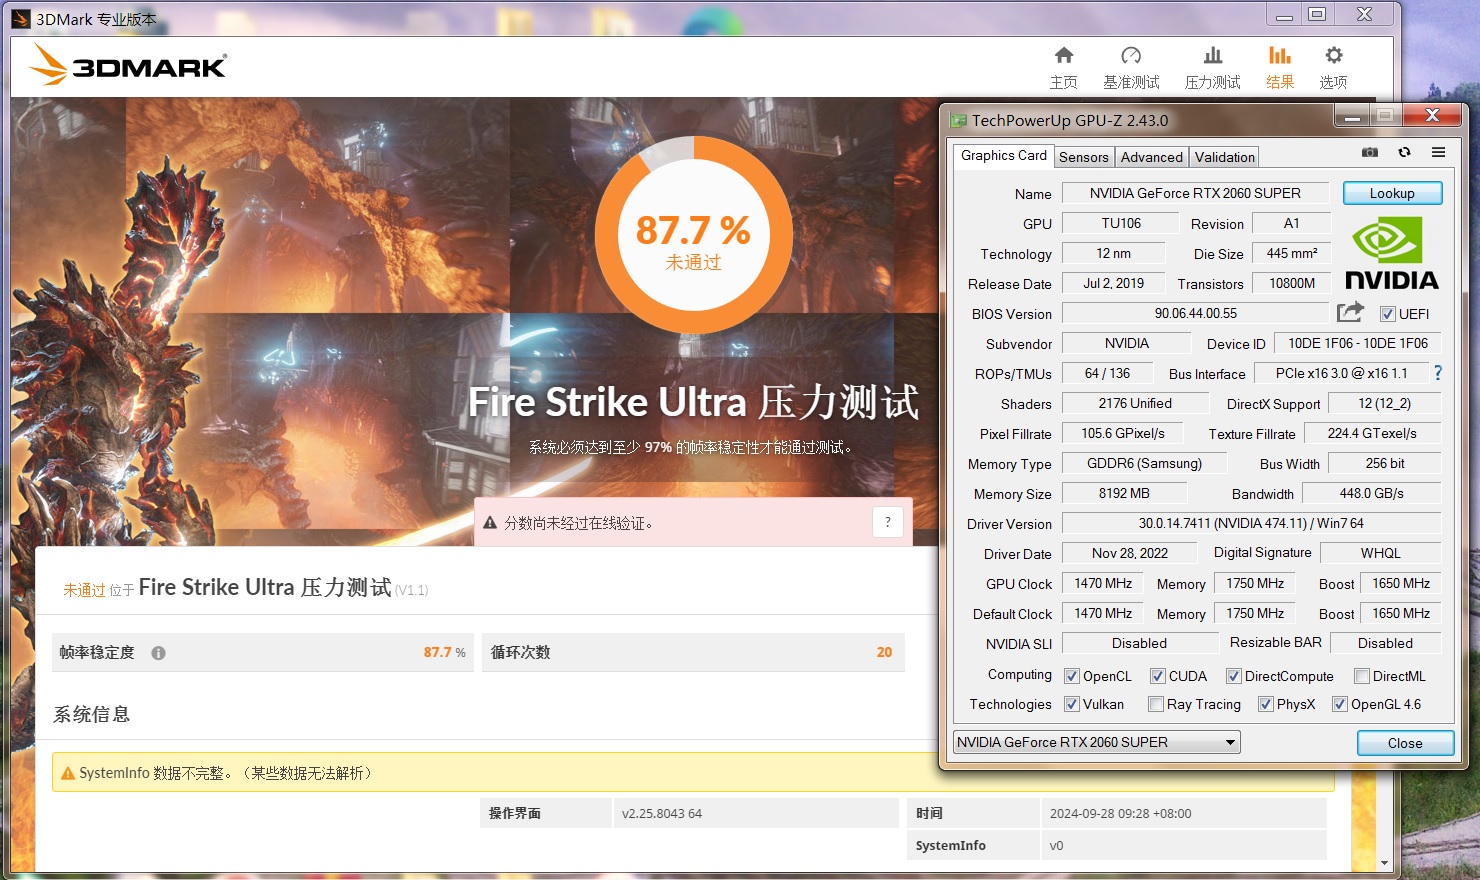Click the help question mark on validation notice
The image size is (1480, 880).
pos(888,522)
